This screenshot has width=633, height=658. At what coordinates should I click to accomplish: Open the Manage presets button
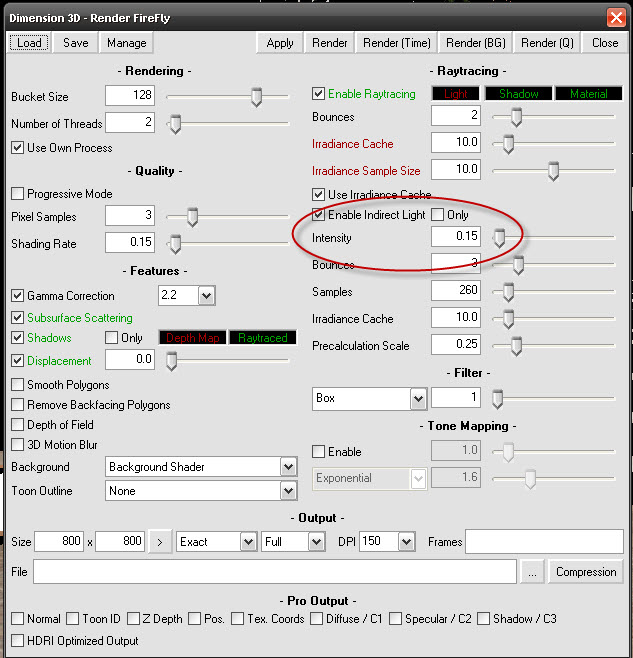[126, 43]
